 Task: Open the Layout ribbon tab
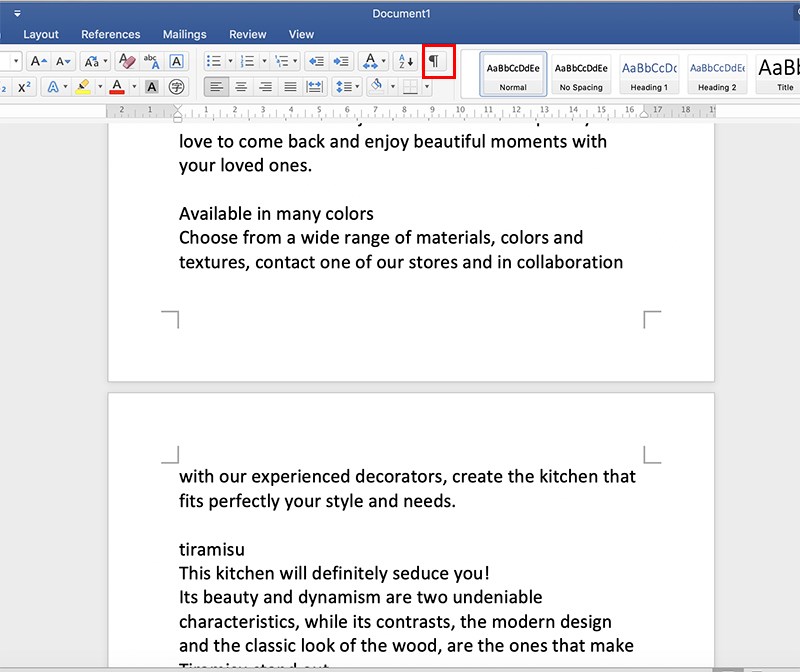(41, 34)
